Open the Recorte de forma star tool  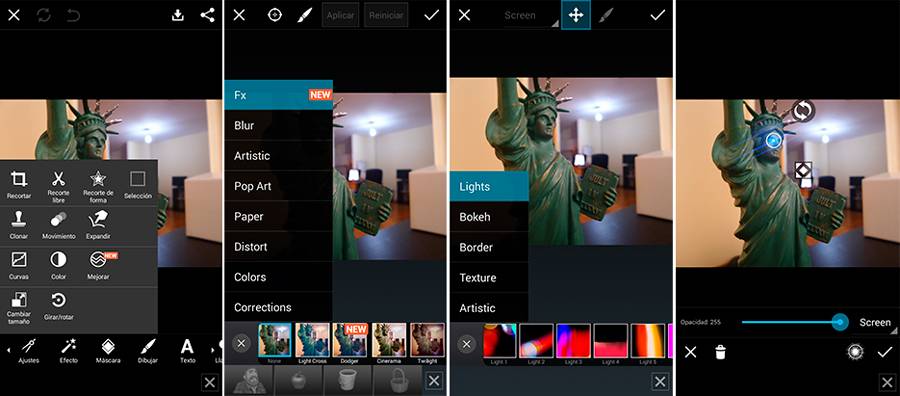point(98,187)
